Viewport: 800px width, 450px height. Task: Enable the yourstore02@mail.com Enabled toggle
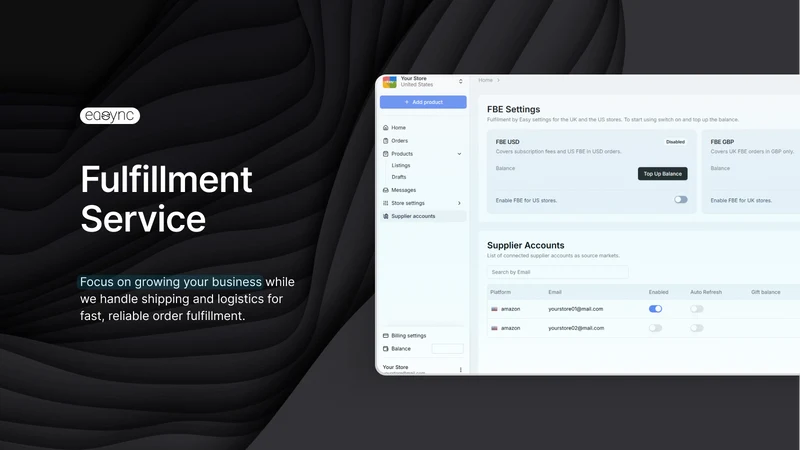[x=656, y=328]
